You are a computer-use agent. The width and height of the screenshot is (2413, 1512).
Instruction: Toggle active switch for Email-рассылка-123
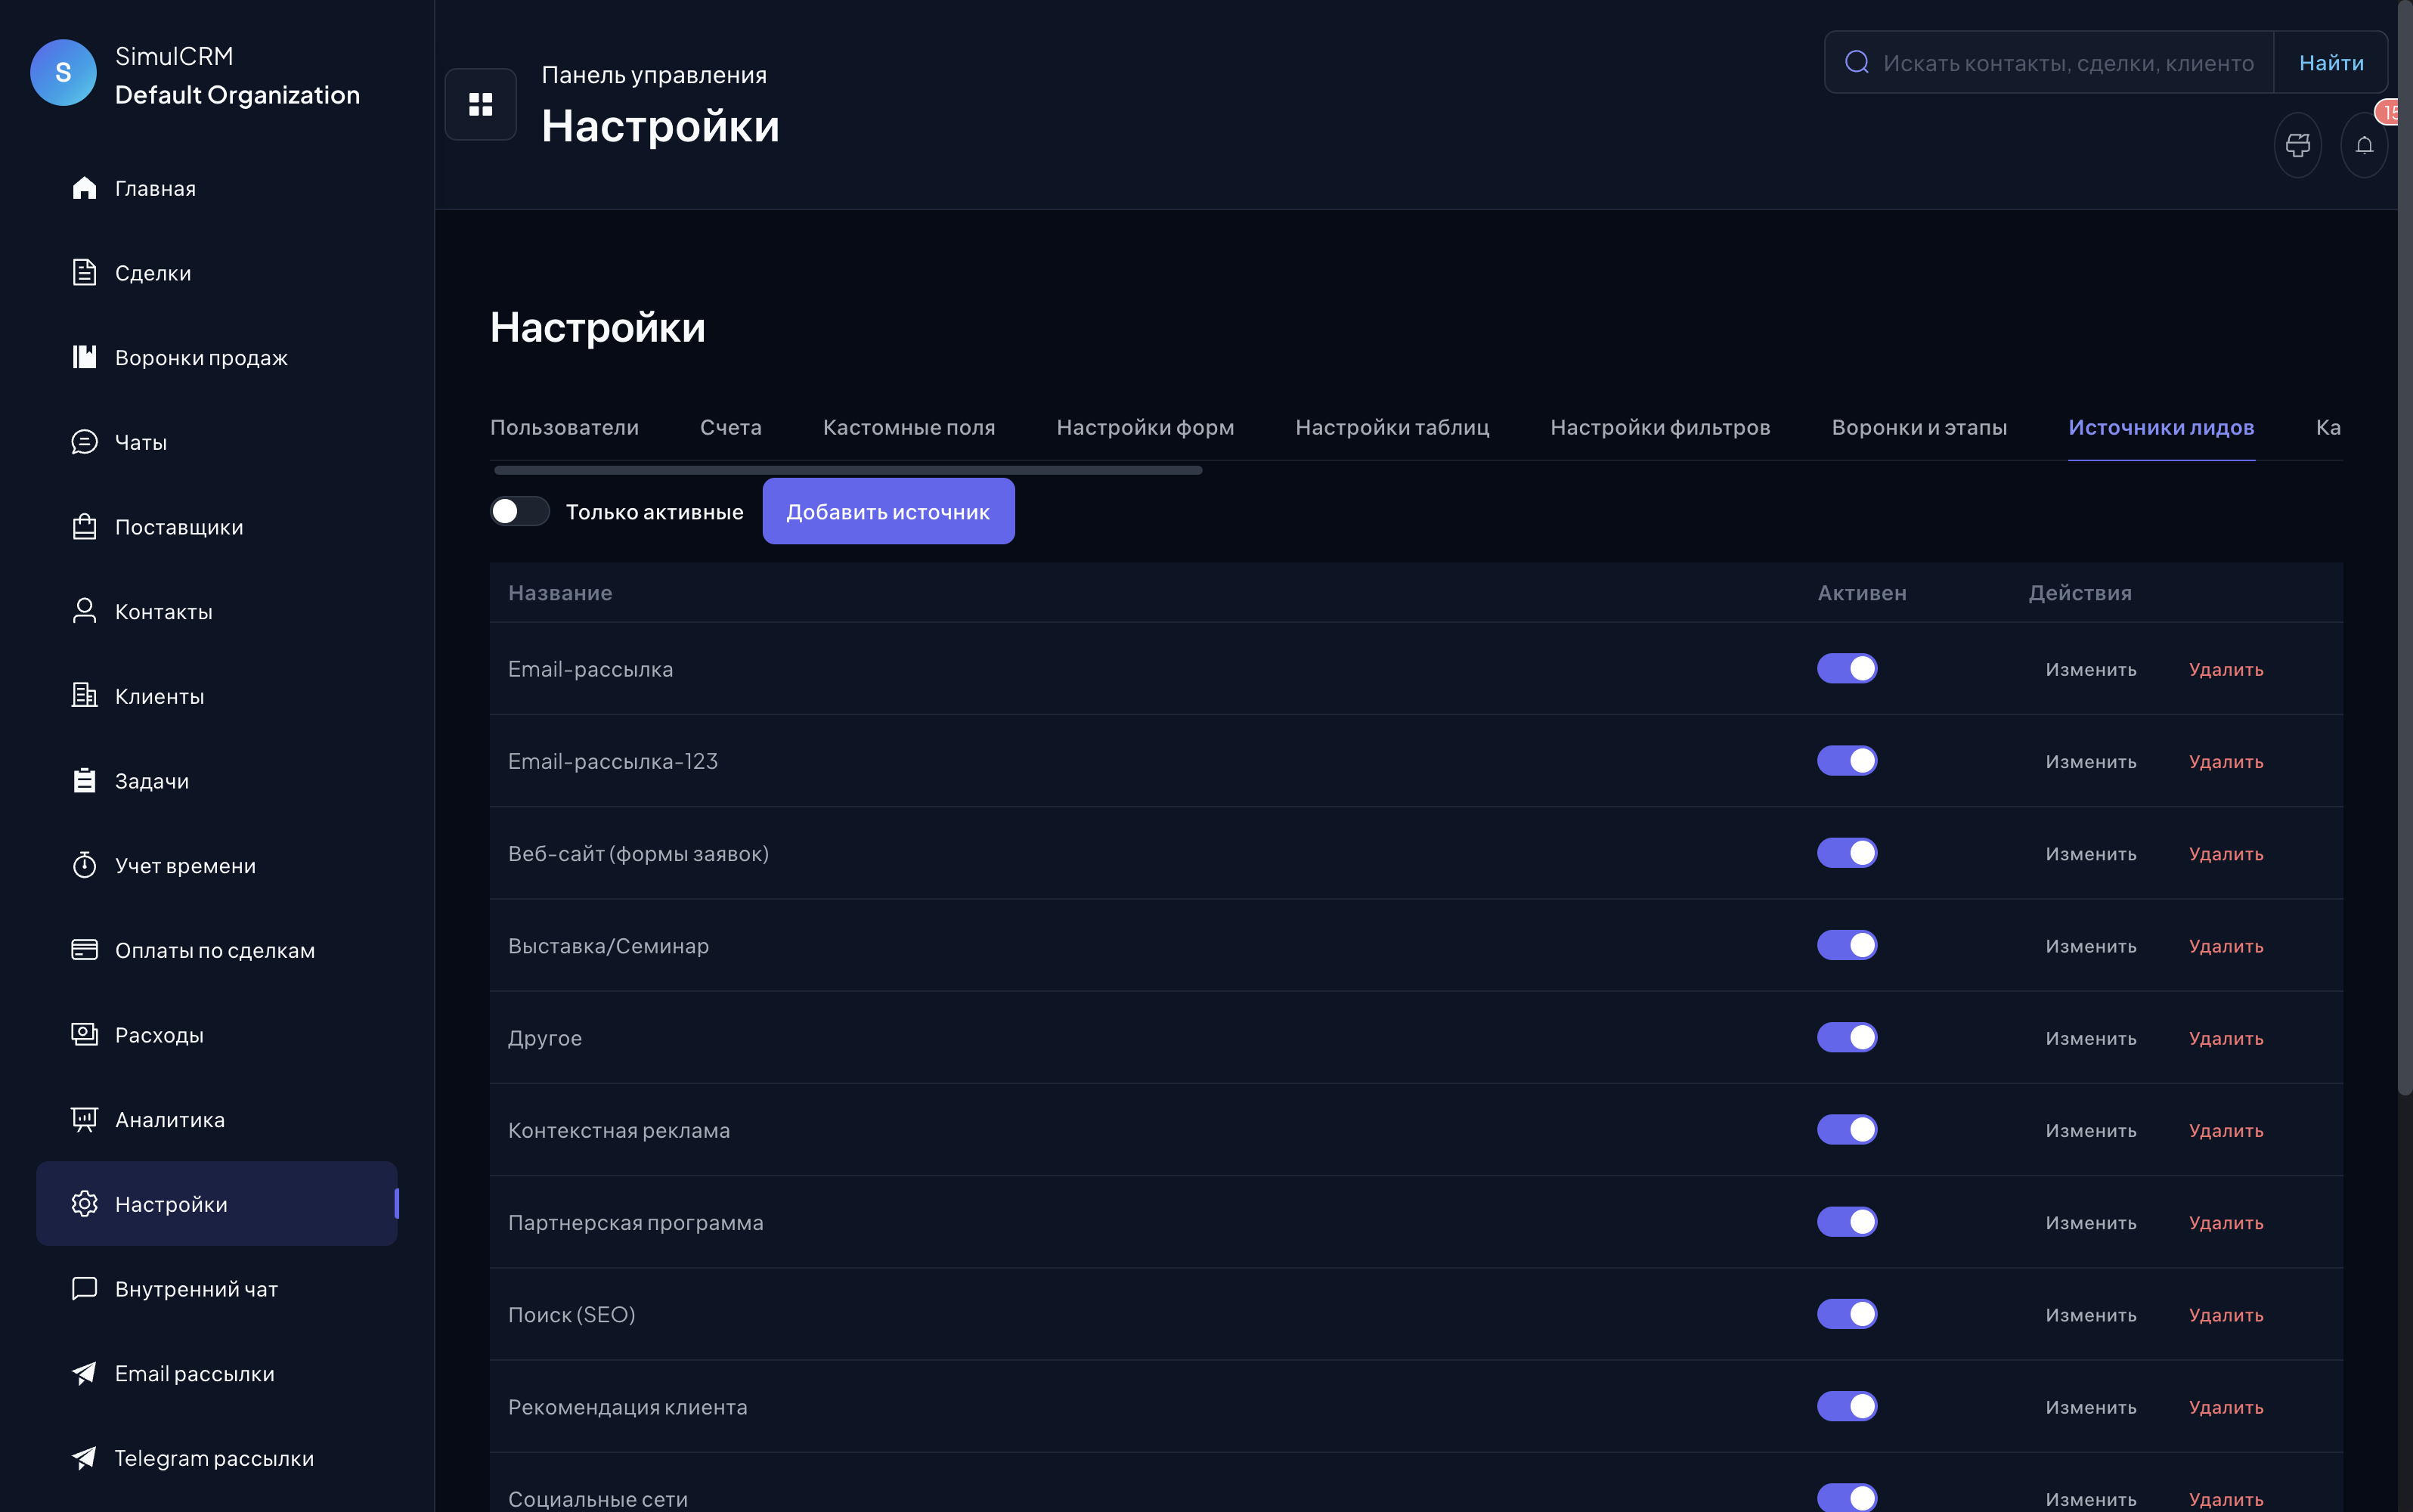(x=1847, y=760)
